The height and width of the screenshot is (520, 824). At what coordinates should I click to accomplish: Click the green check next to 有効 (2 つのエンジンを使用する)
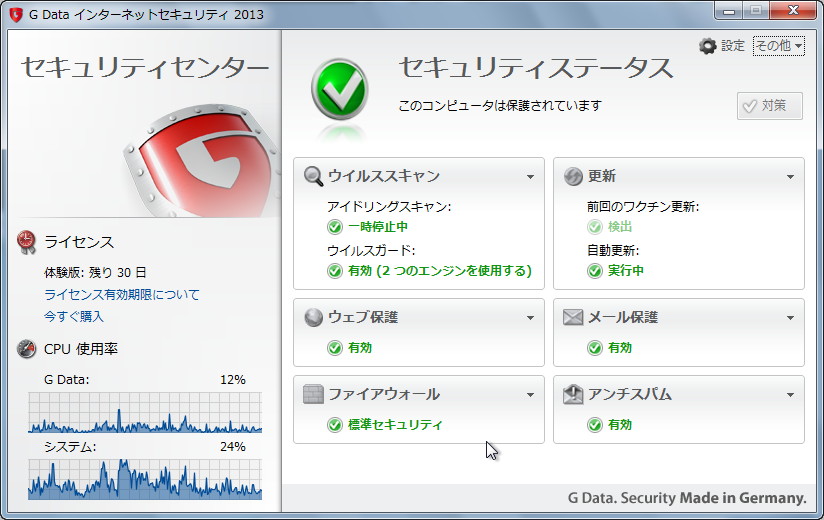pyautogui.click(x=335, y=271)
